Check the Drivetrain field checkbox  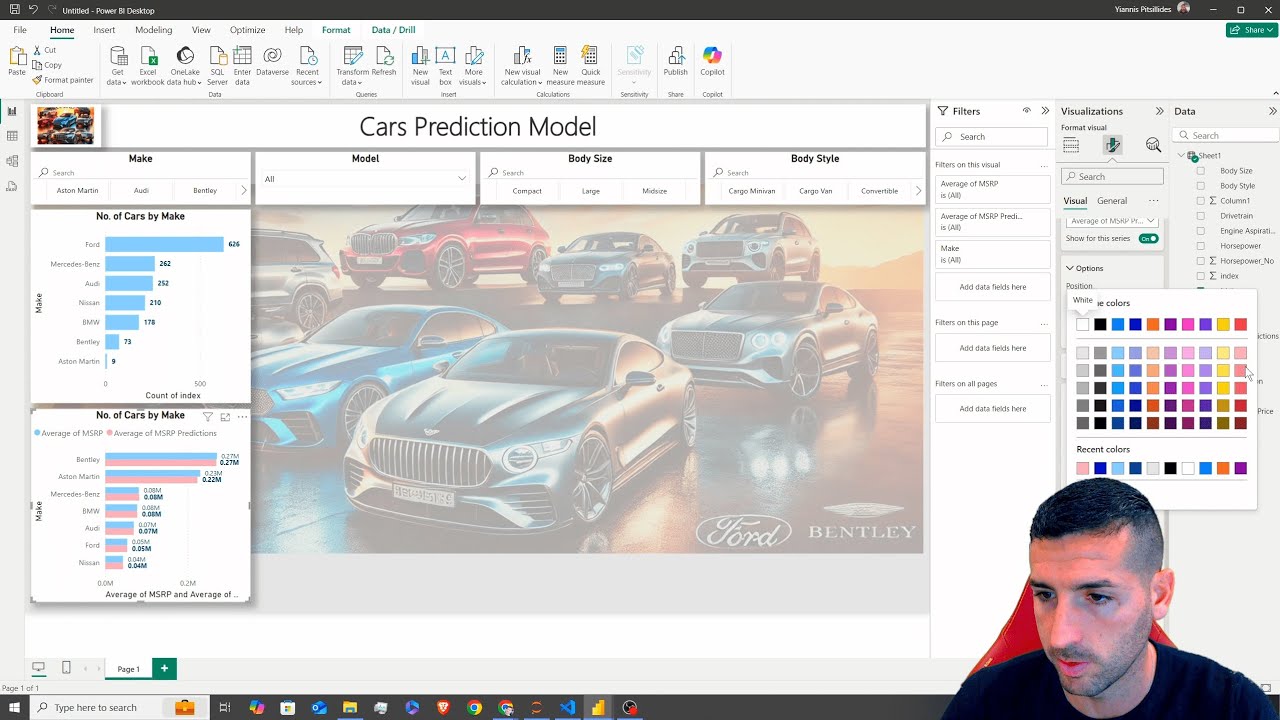point(1201,215)
